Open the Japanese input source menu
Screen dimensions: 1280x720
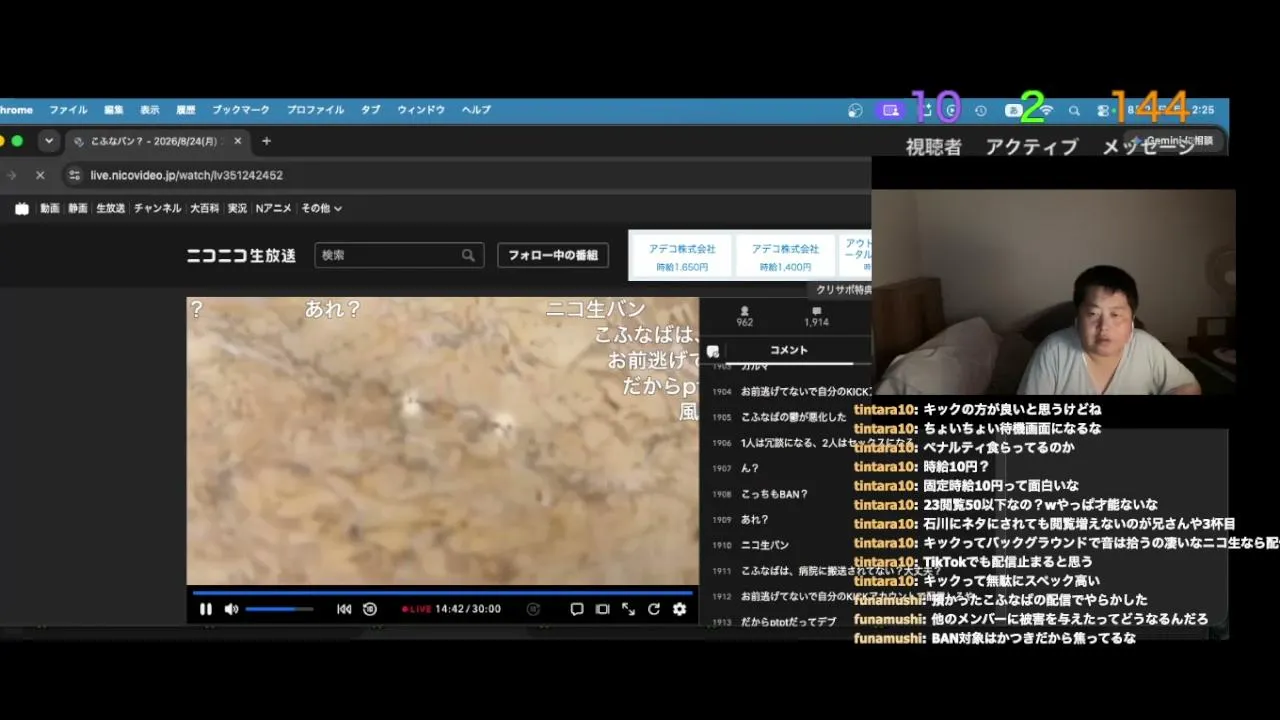coord(1013,111)
